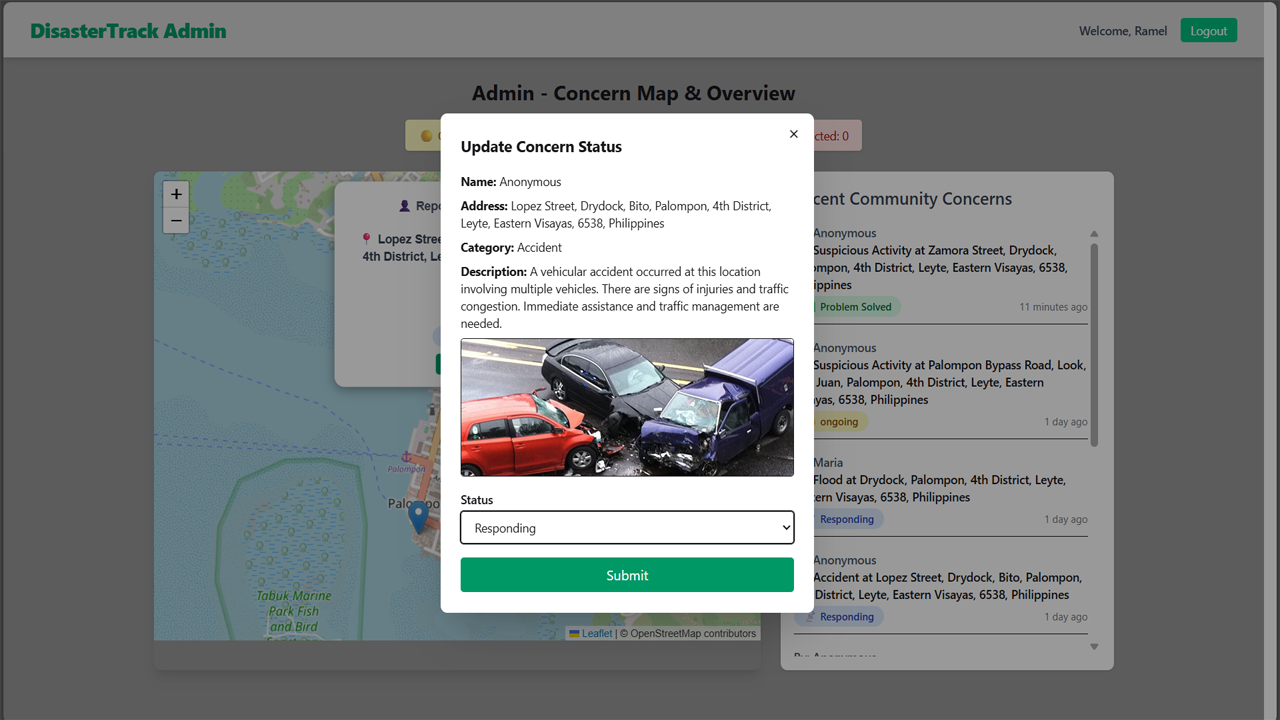Viewport: 1280px width, 720px height.
Task: Click the concerns list scroll up arrow
Action: (x=1094, y=234)
